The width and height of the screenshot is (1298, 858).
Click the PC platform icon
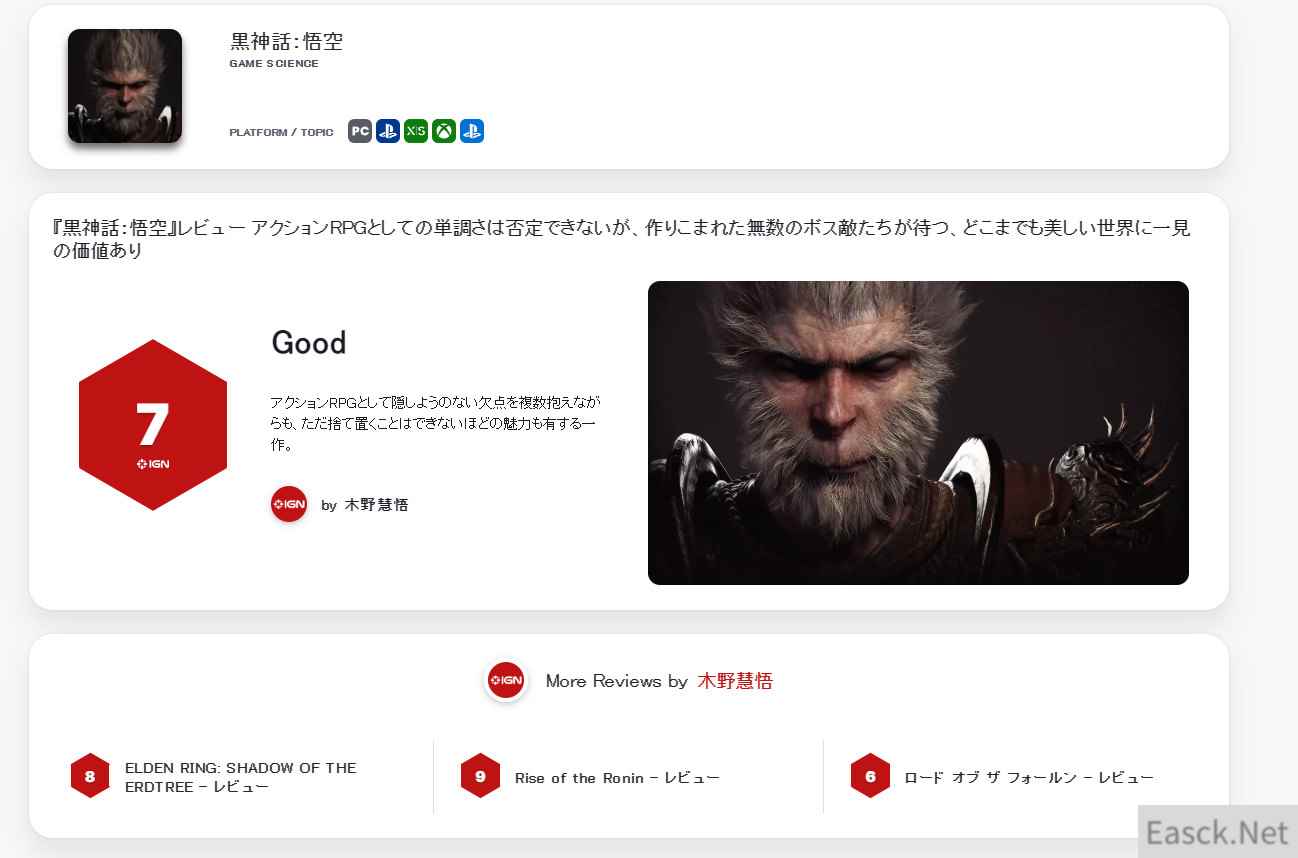click(360, 131)
